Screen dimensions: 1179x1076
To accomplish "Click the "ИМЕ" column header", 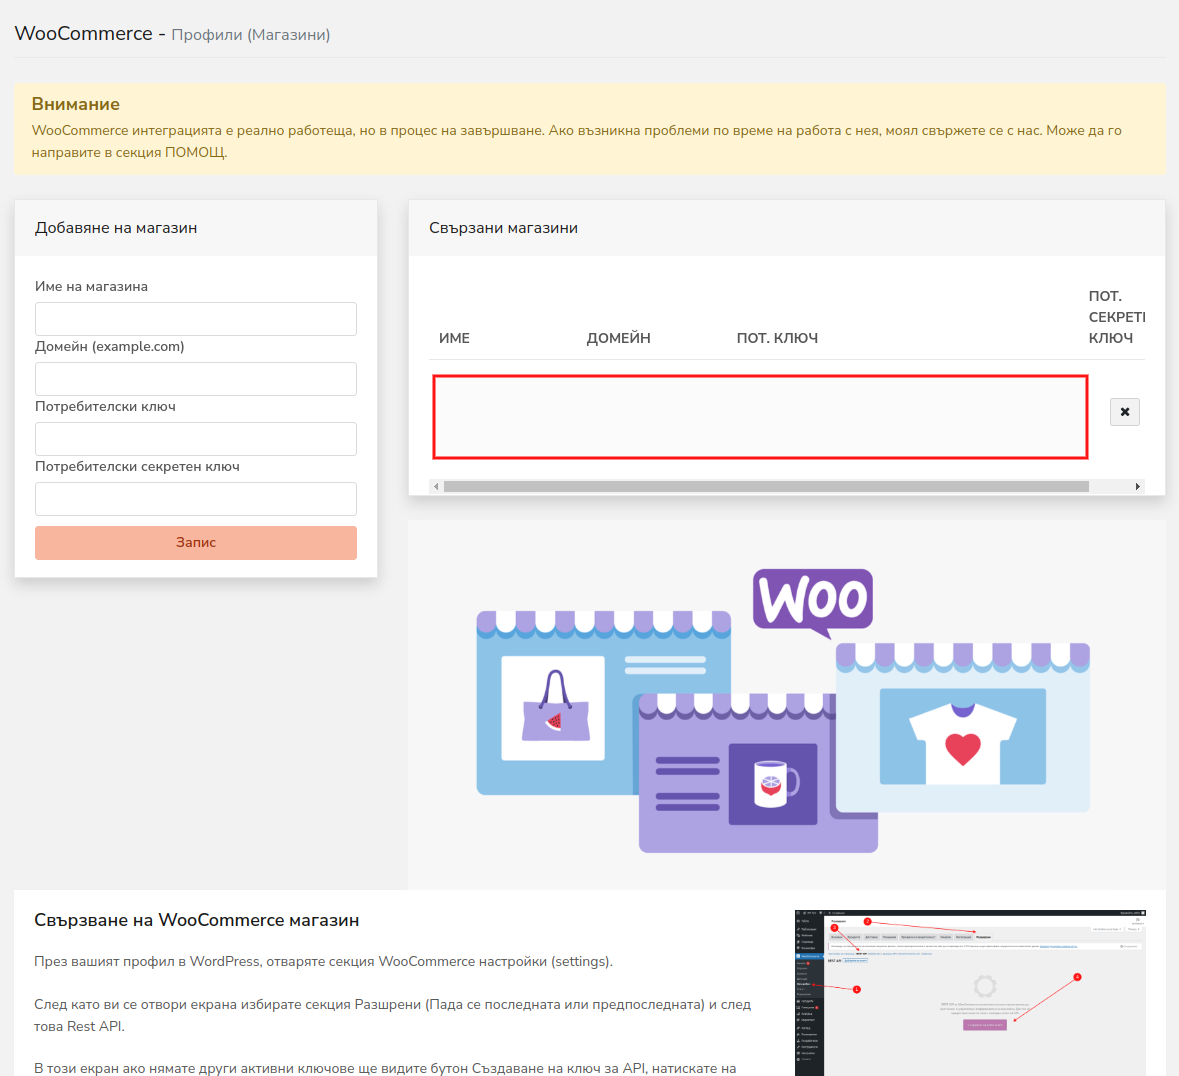I will [454, 338].
